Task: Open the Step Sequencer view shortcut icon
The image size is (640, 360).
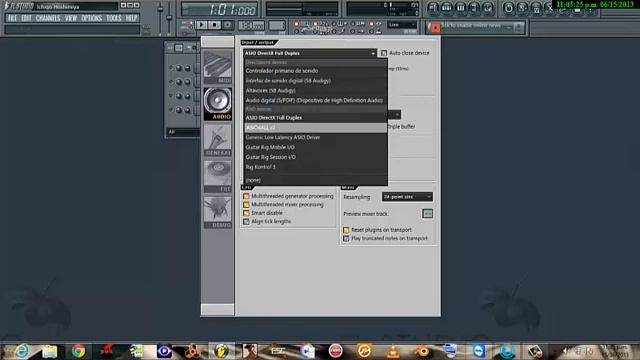Action: click(447, 8)
